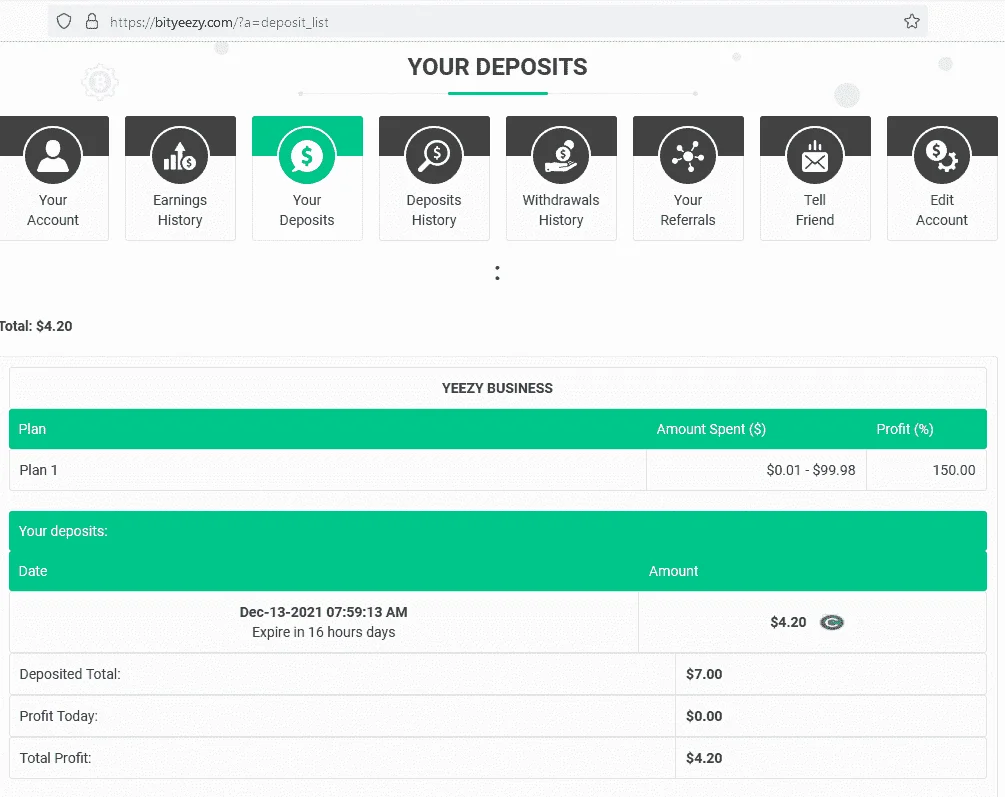1005x797 pixels.
Task: Click the padlock site security icon
Action: (92, 22)
